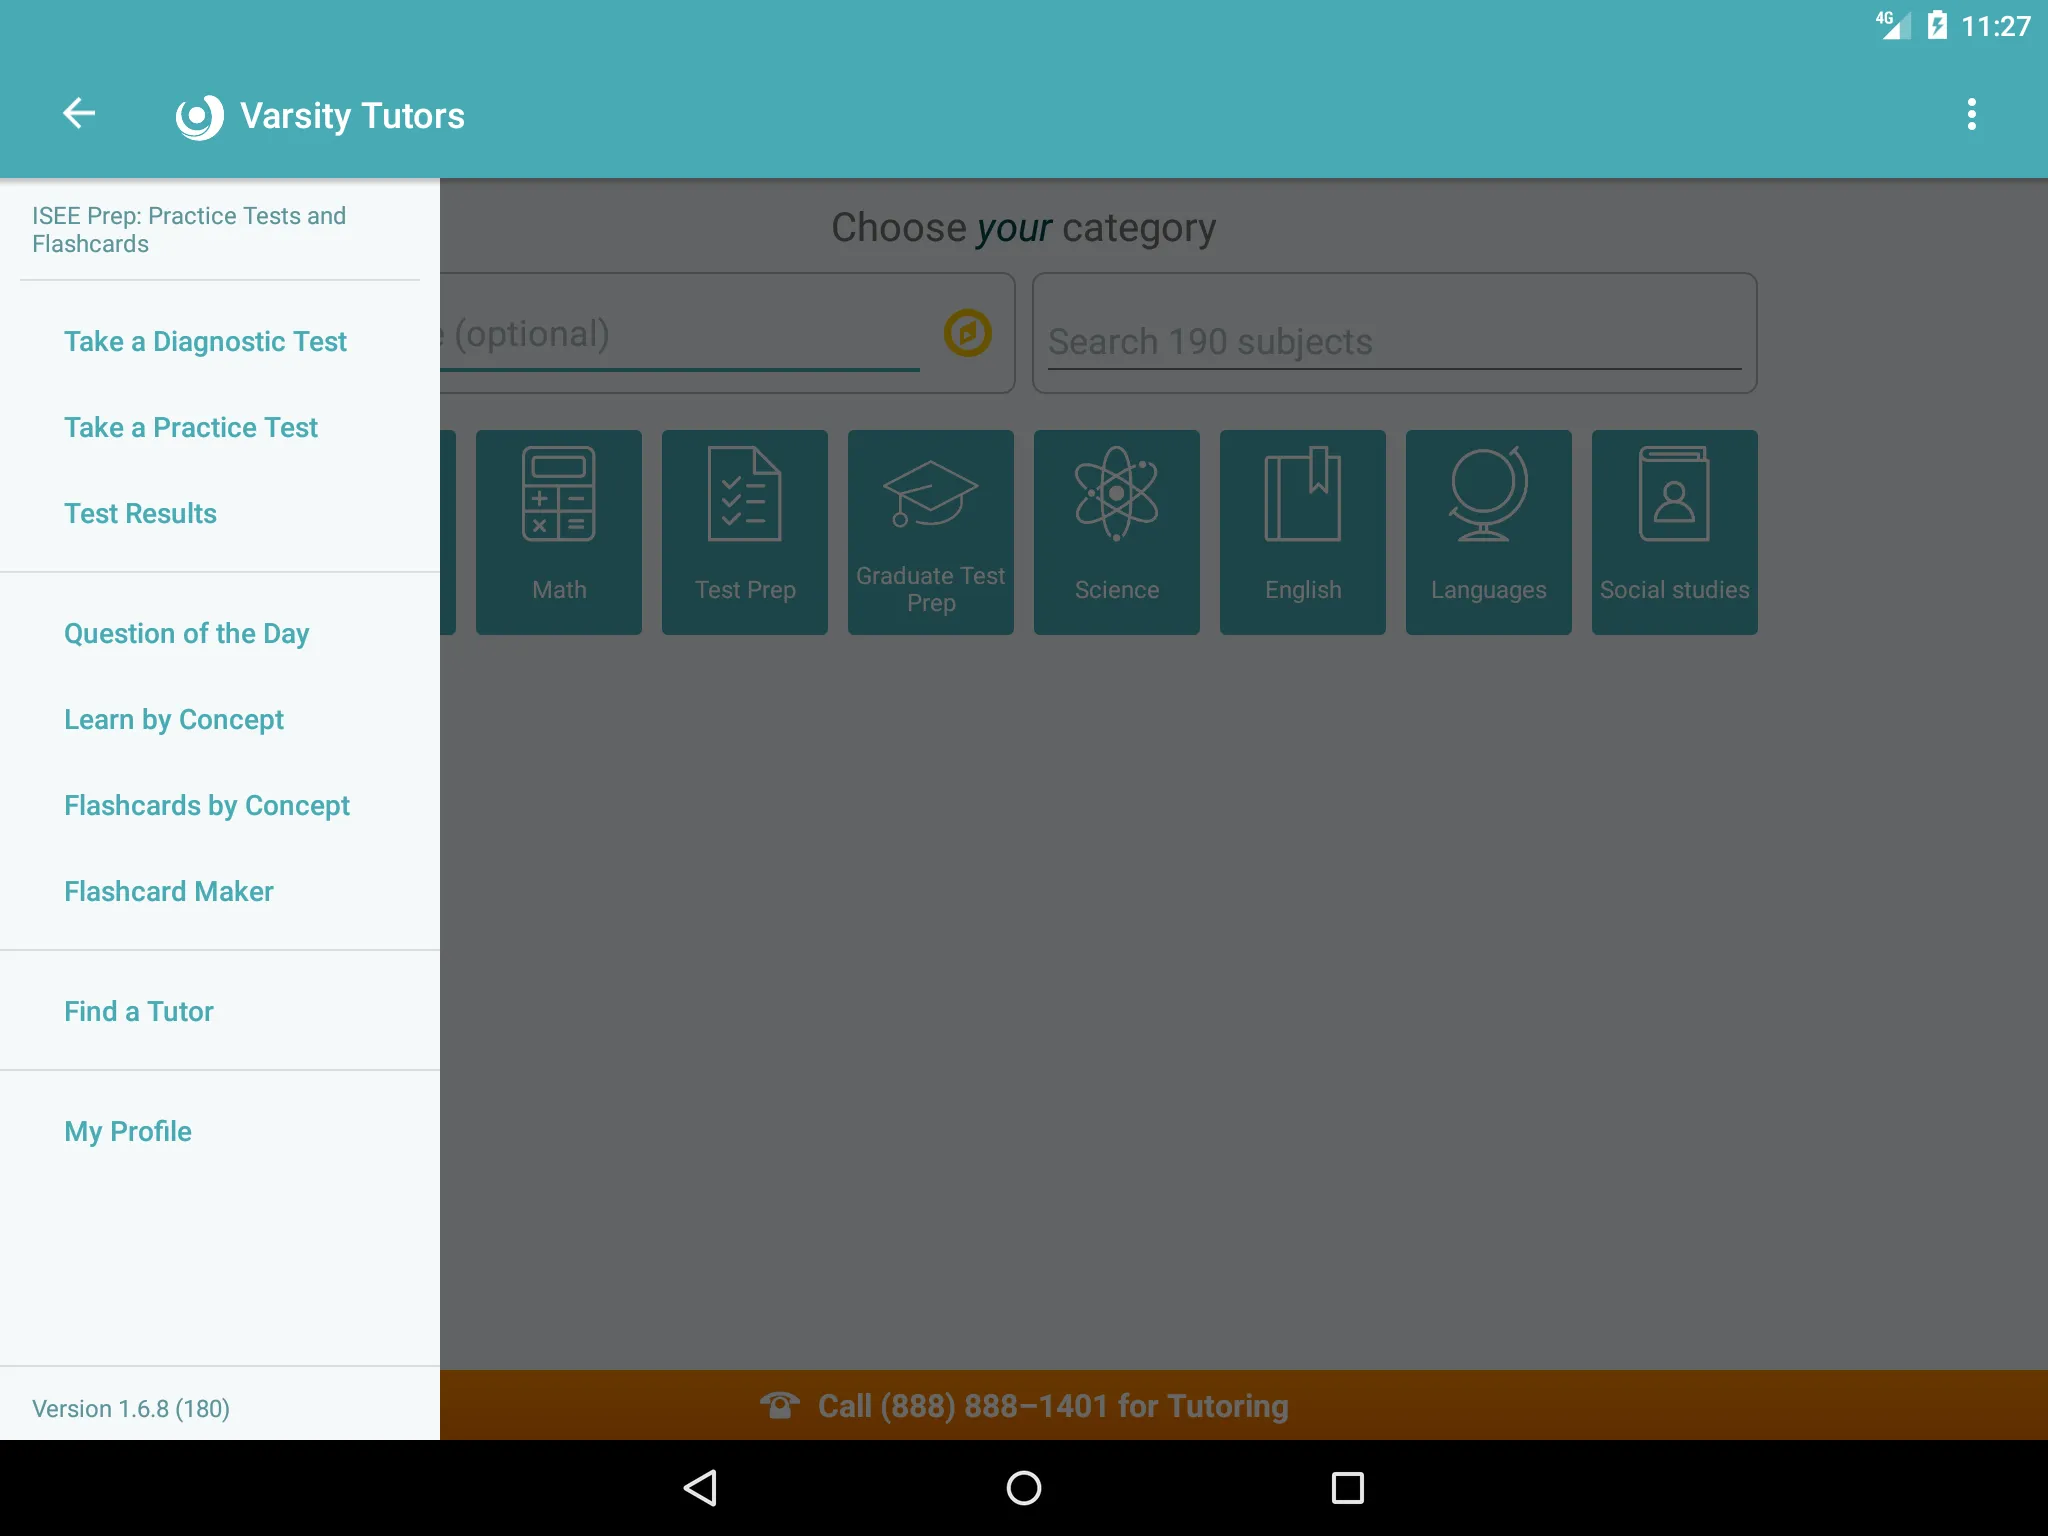Navigate back using the back arrow
Screen dimensions: 2048x1536
(x=82, y=115)
